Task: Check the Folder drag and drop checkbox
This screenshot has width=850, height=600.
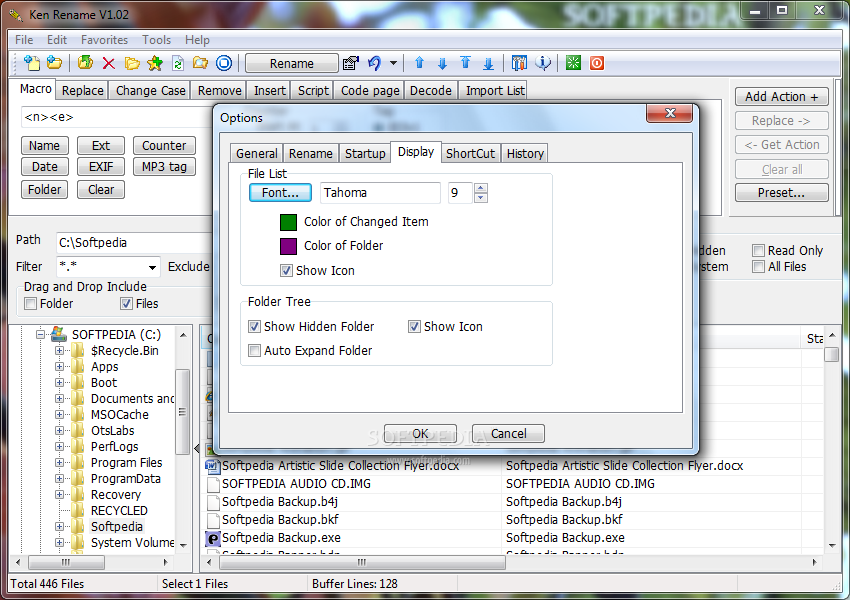Action: click(x=31, y=304)
